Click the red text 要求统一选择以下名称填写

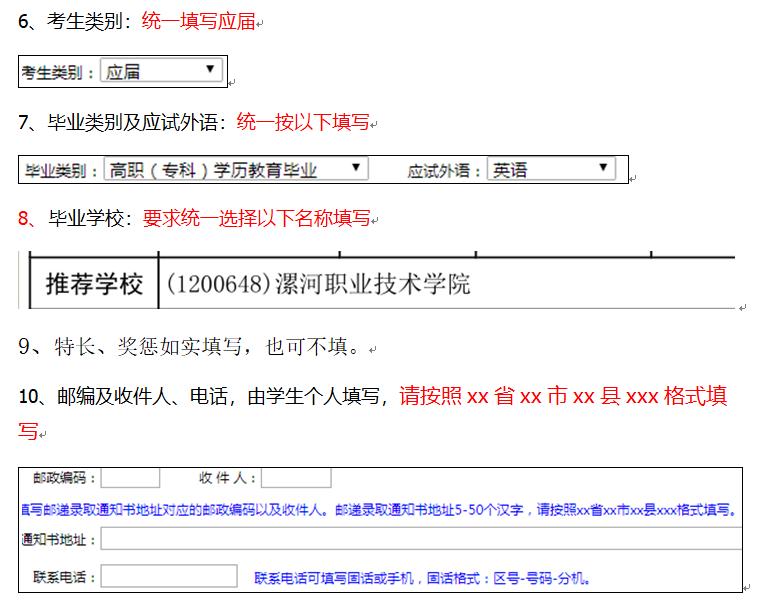(x=256, y=218)
